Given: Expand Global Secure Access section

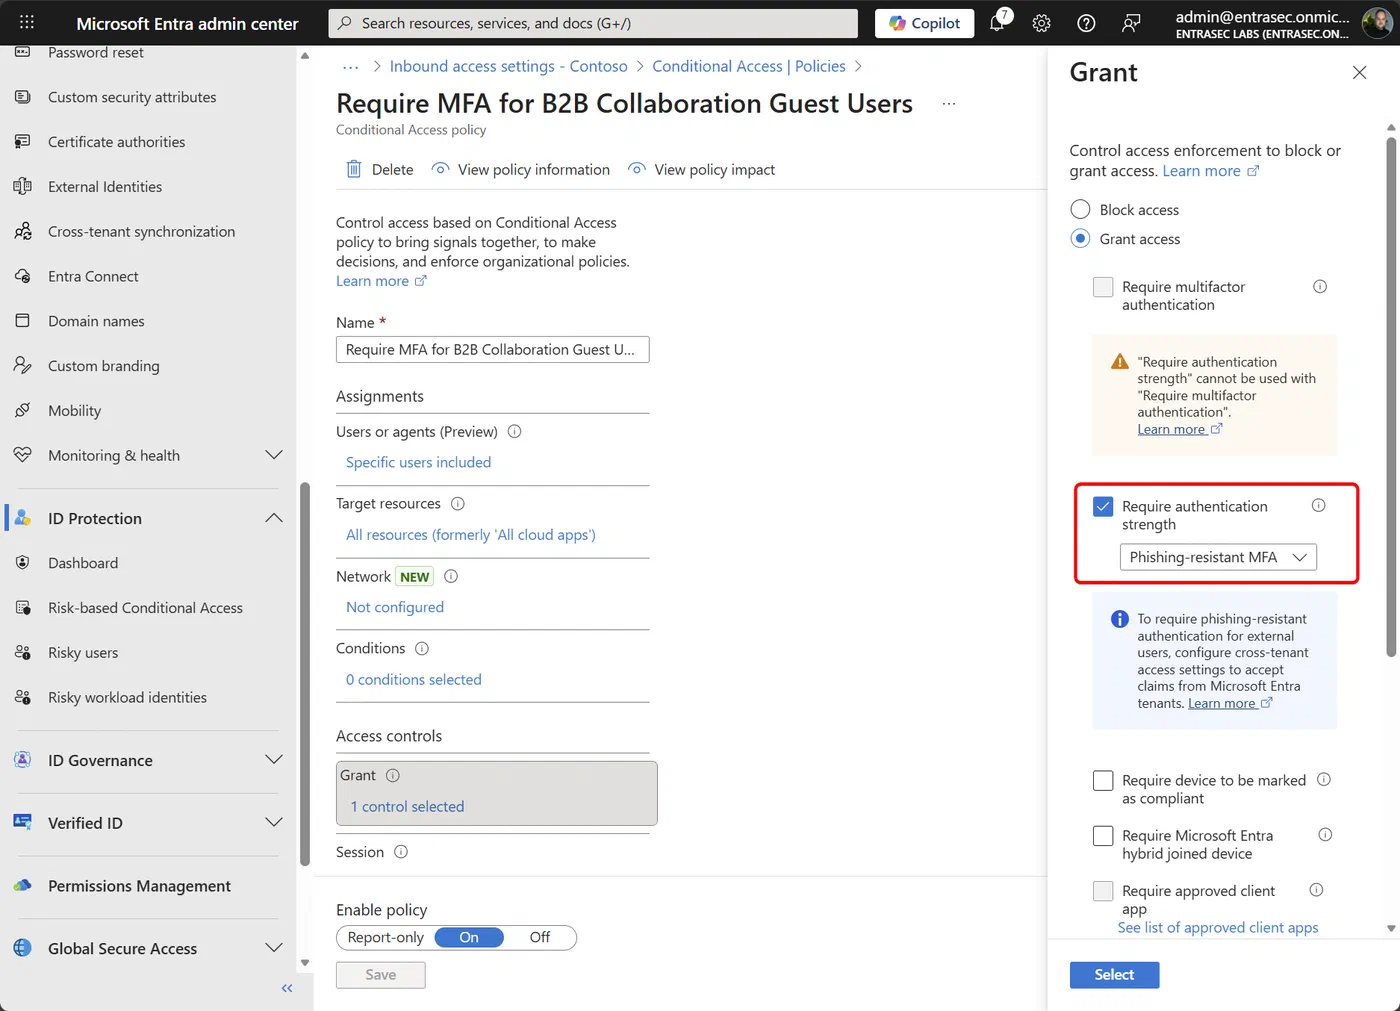Looking at the screenshot, I should pos(273,948).
